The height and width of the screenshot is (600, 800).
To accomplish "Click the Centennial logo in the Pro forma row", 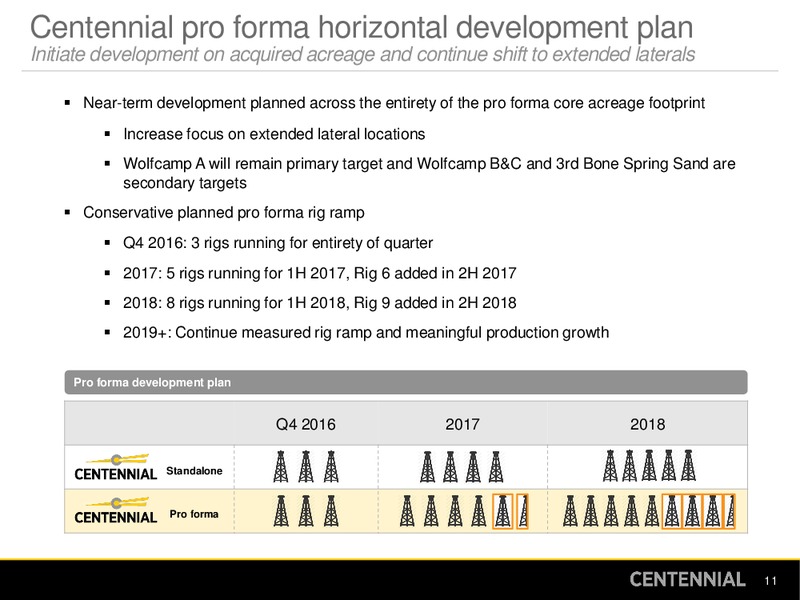I will (116, 510).
